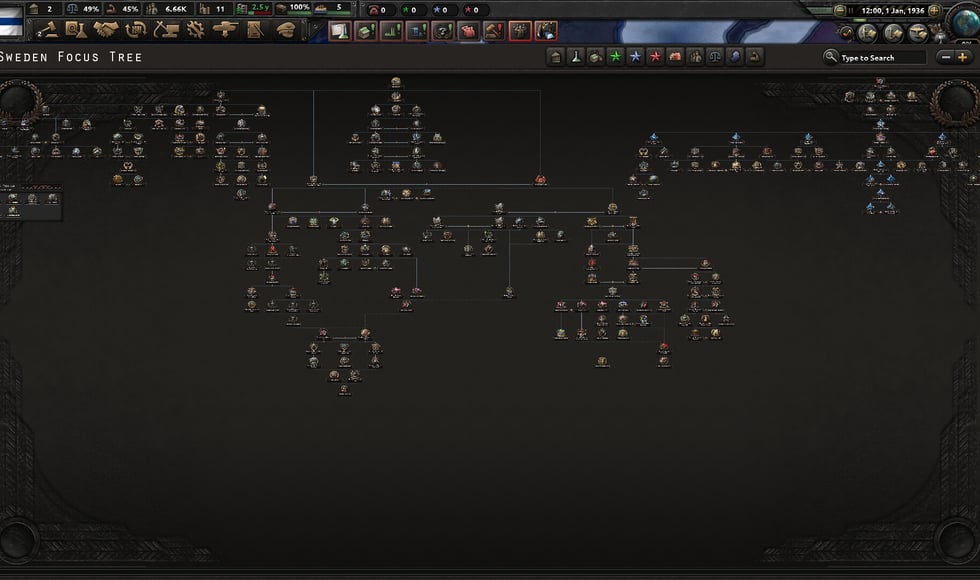Click the gavel alert with red exclamation mark
The height and width of the screenshot is (580, 980).
click(x=494, y=31)
